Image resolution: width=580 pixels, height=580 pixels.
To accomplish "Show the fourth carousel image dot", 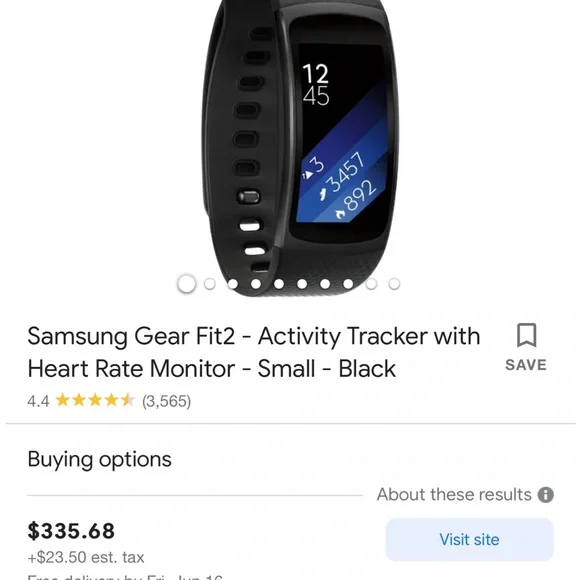I will click(x=256, y=284).
